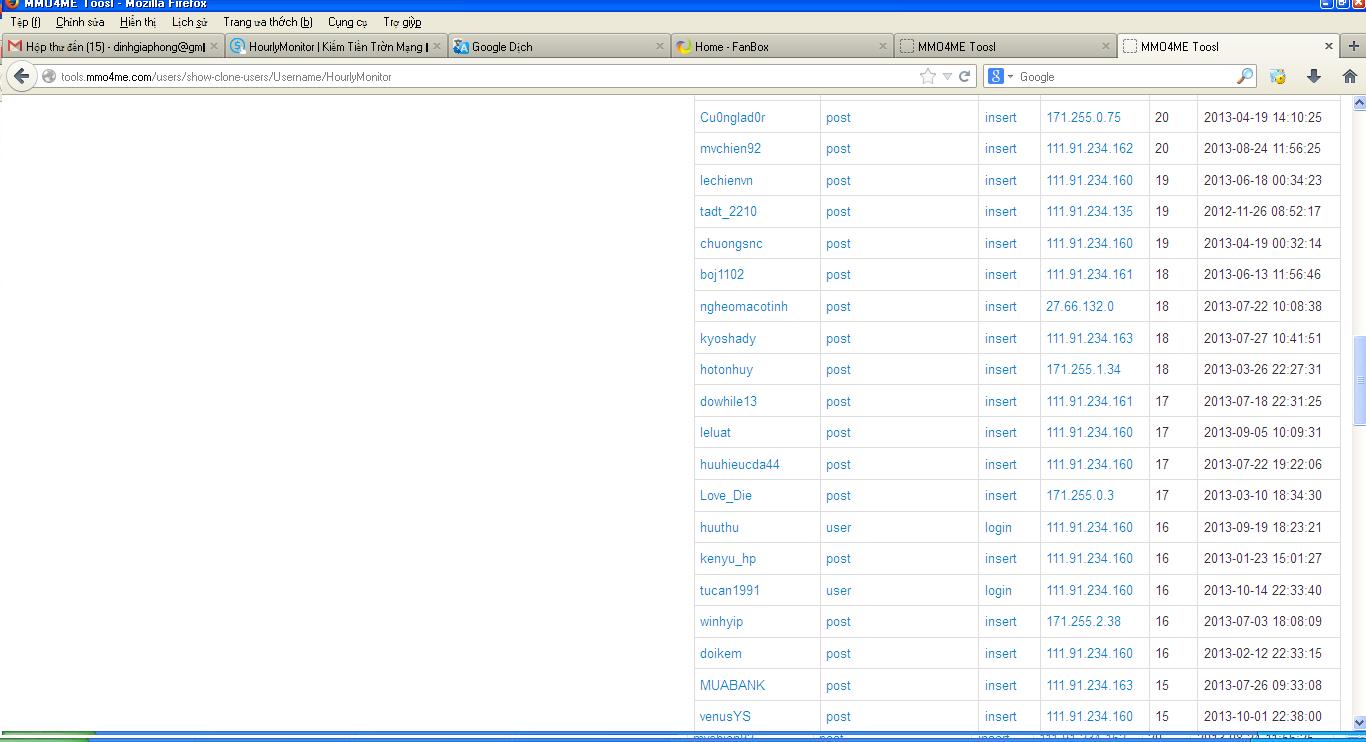Open user Cu0nglad0r link

732,117
